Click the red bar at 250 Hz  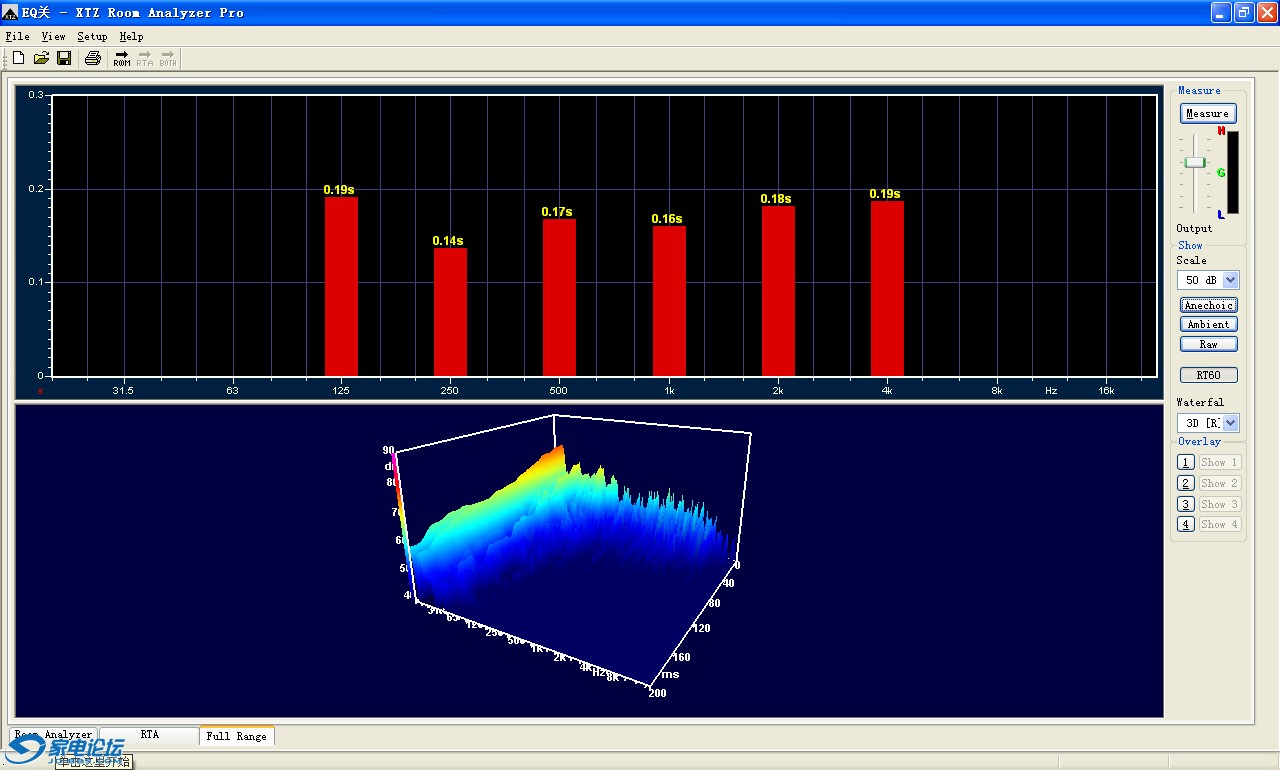[450, 312]
